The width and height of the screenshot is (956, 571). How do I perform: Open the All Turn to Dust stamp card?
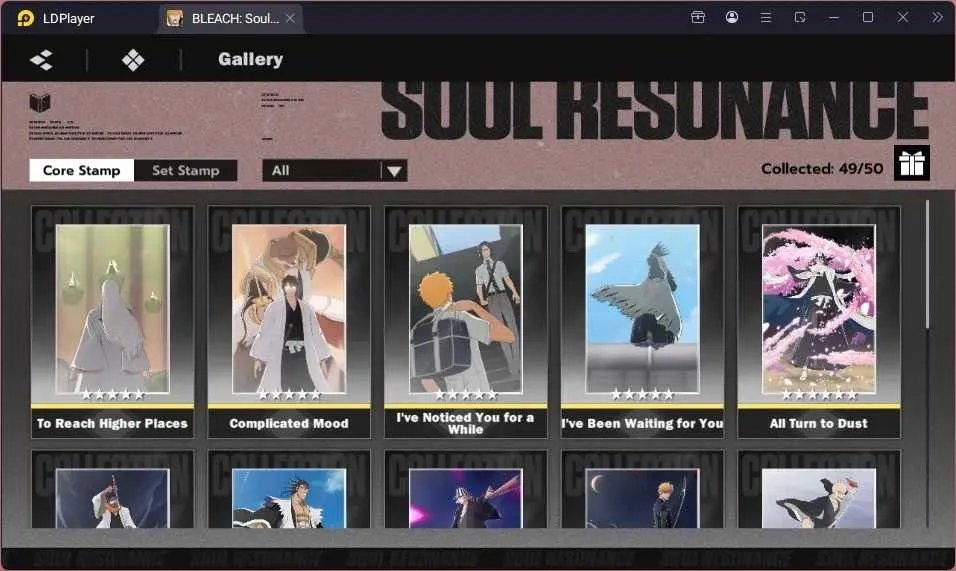tap(819, 322)
